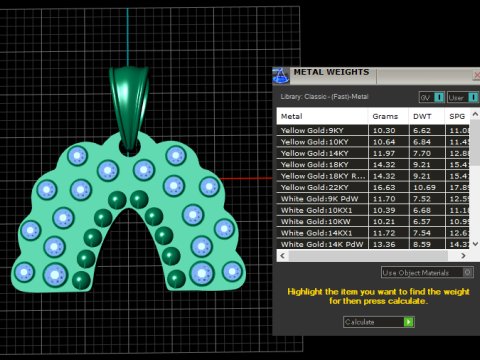
Task: Click the table's scroll-right arrow
Action: pos(463,256)
